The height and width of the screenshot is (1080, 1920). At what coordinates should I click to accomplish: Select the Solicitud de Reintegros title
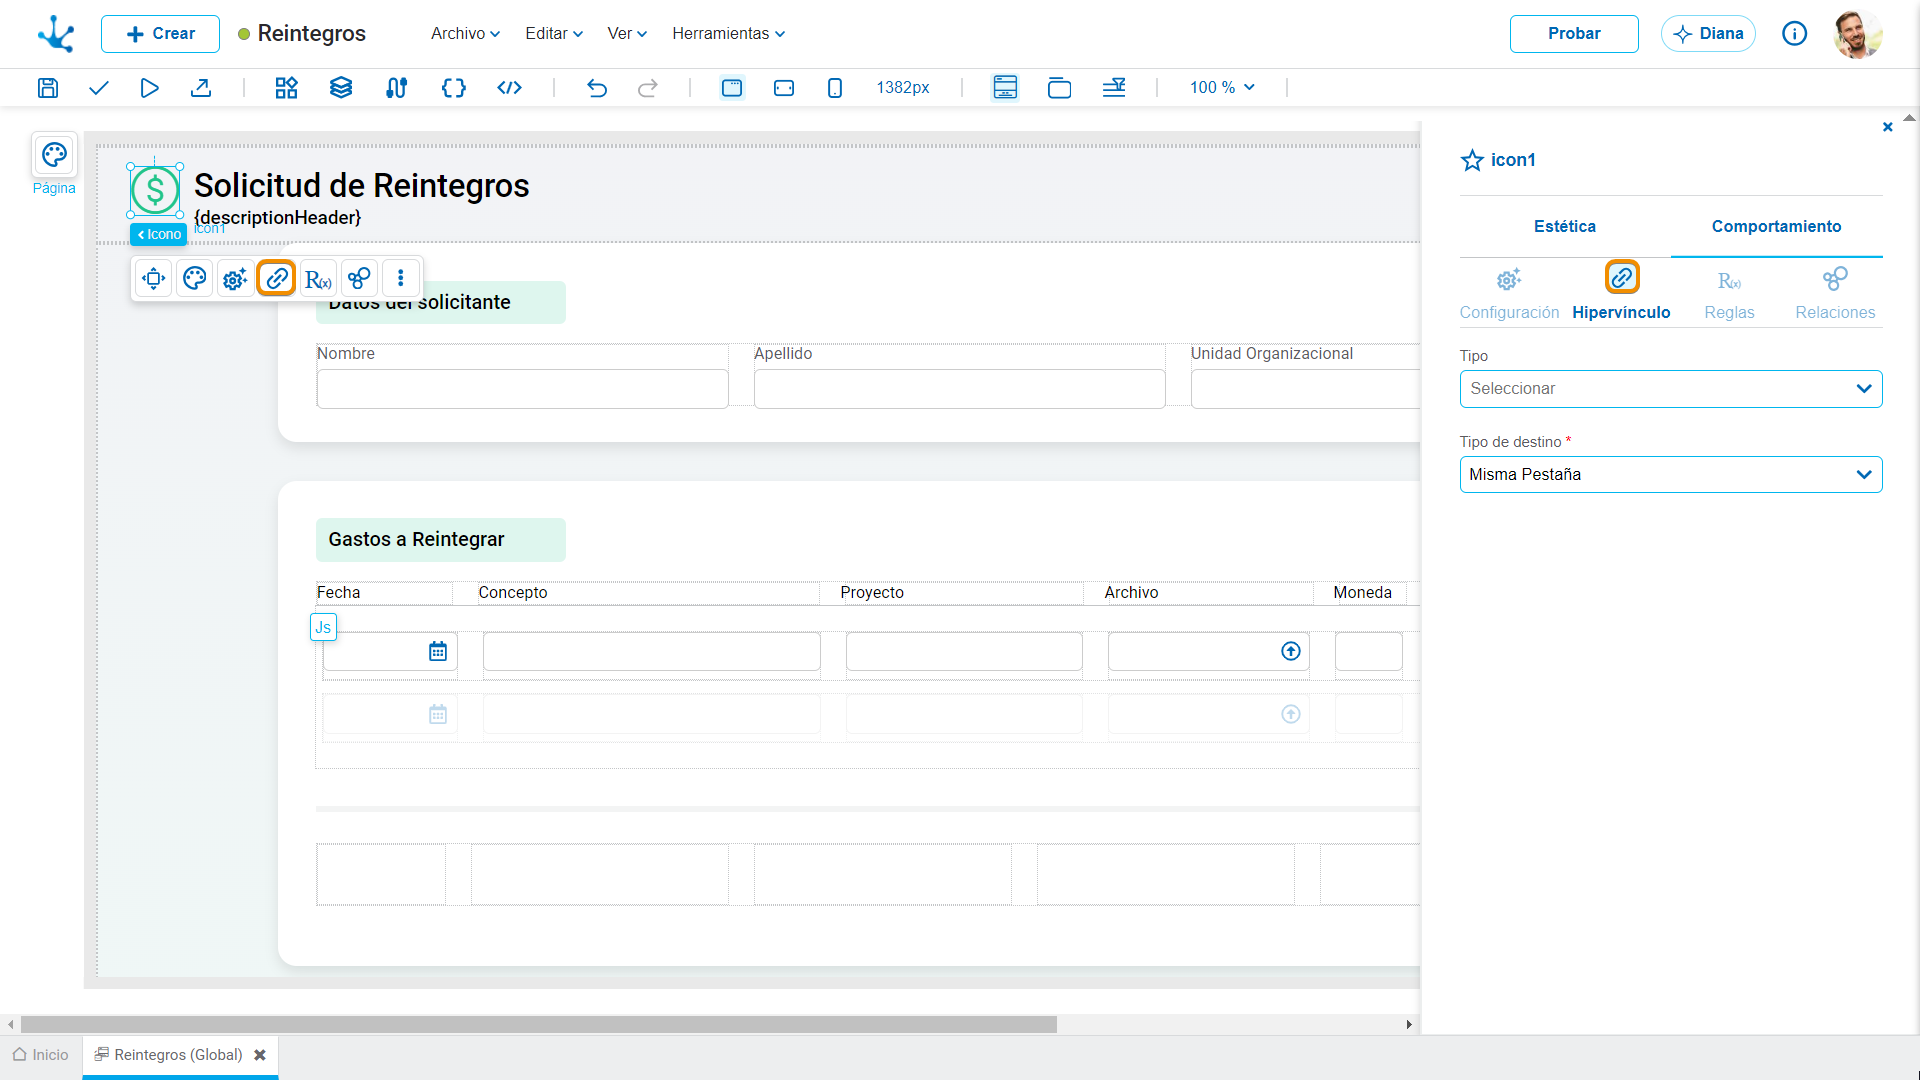pyautogui.click(x=361, y=186)
